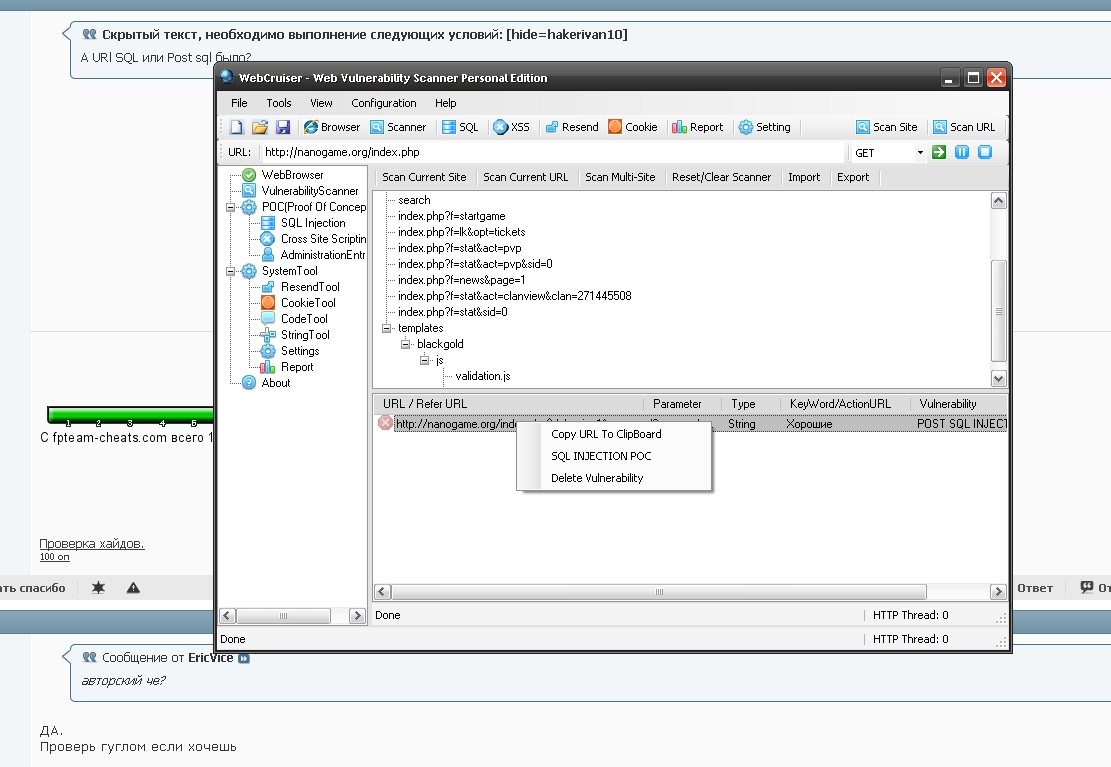Collapse the templates folder node
The width and height of the screenshot is (1111, 767).
[x=386, y=328]
